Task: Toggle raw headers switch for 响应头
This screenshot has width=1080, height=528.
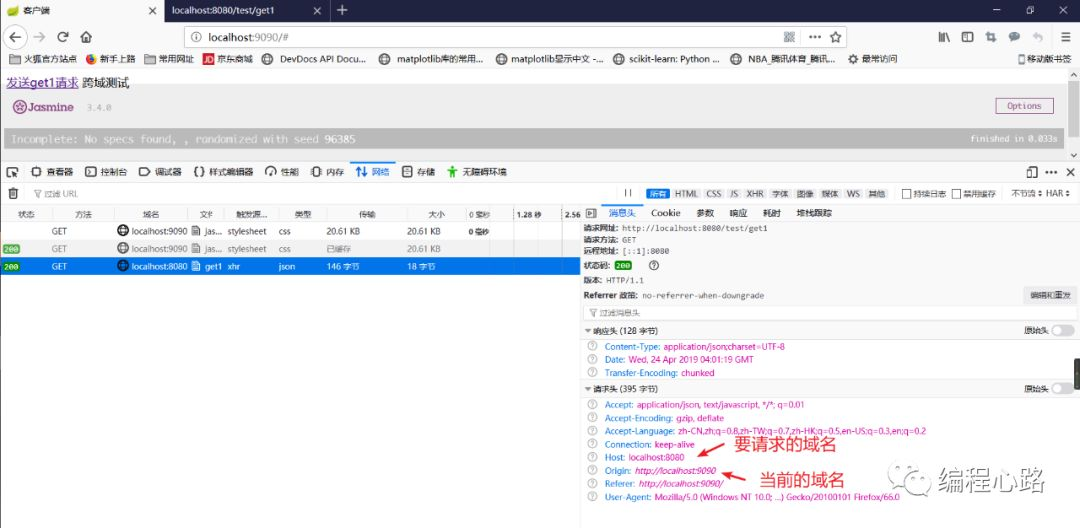Action: pyautogui.click(x=1062, y=330)
